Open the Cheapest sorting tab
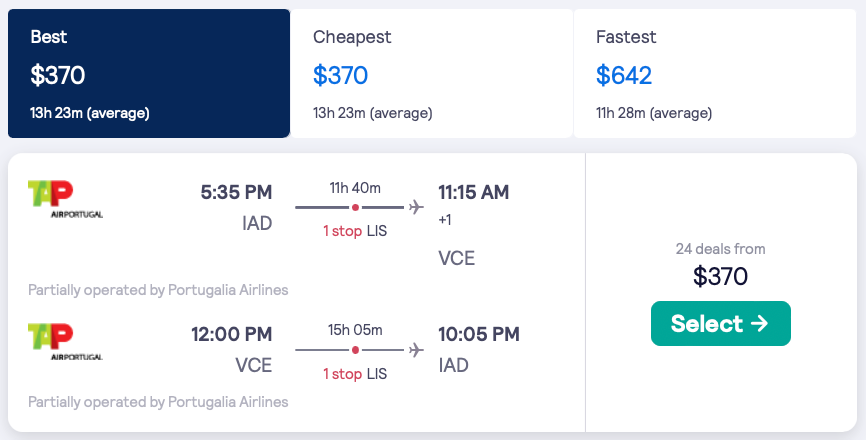This screenshot has width=866, height=440. pyautogui.click(x=431, y=74)
